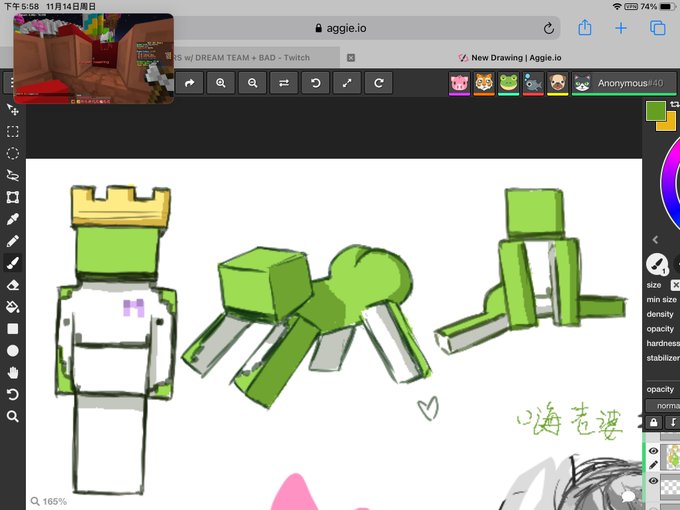Select the Ellipse shape tool
This screenshot has height=510, width=680.
pyautogui.click(x=13, y=350)
